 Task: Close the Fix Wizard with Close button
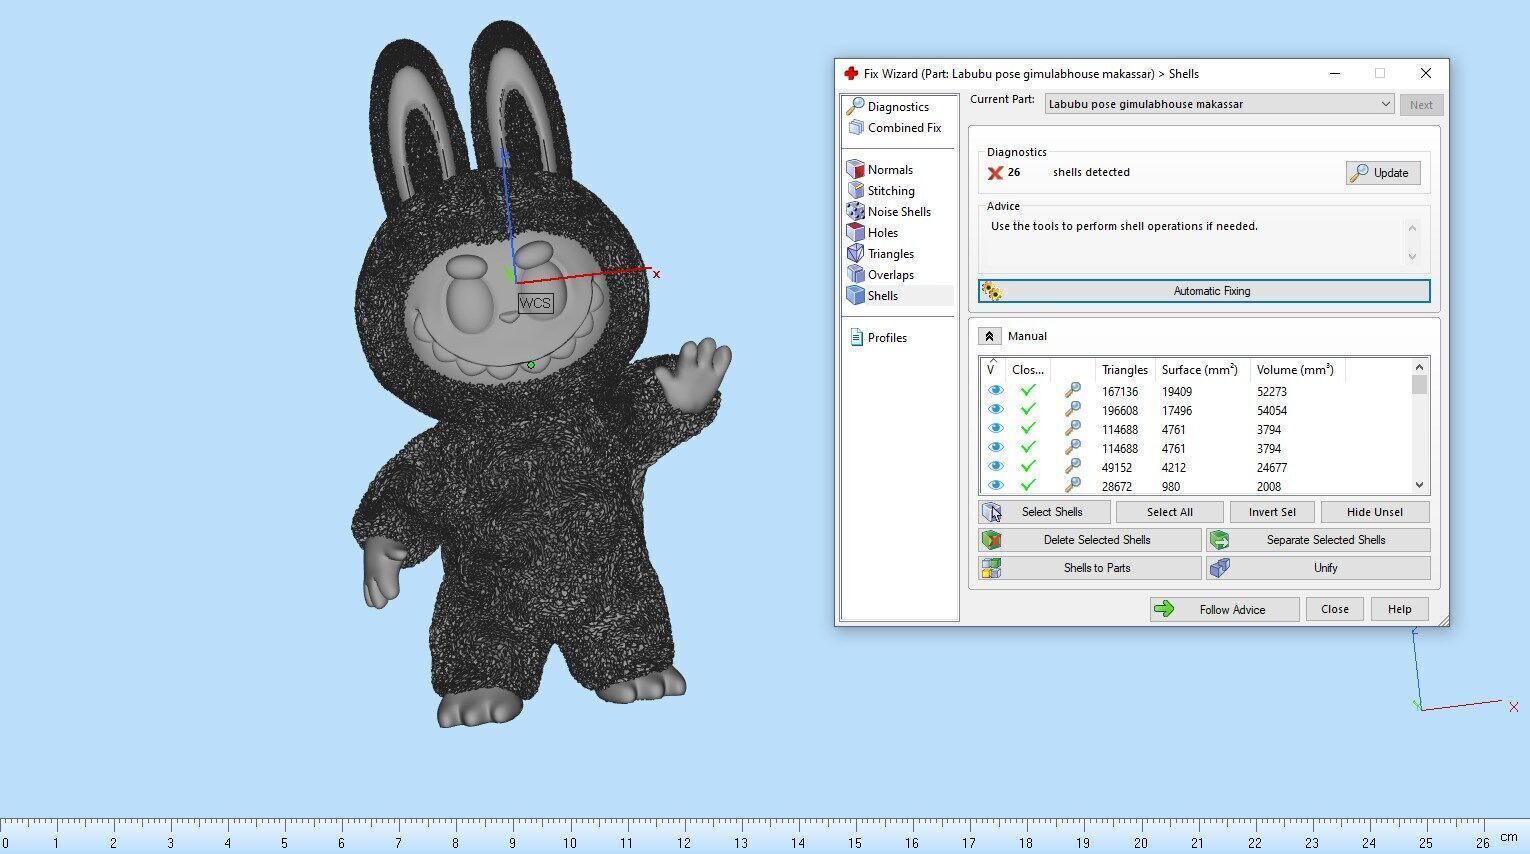[x=1334, y=609]
